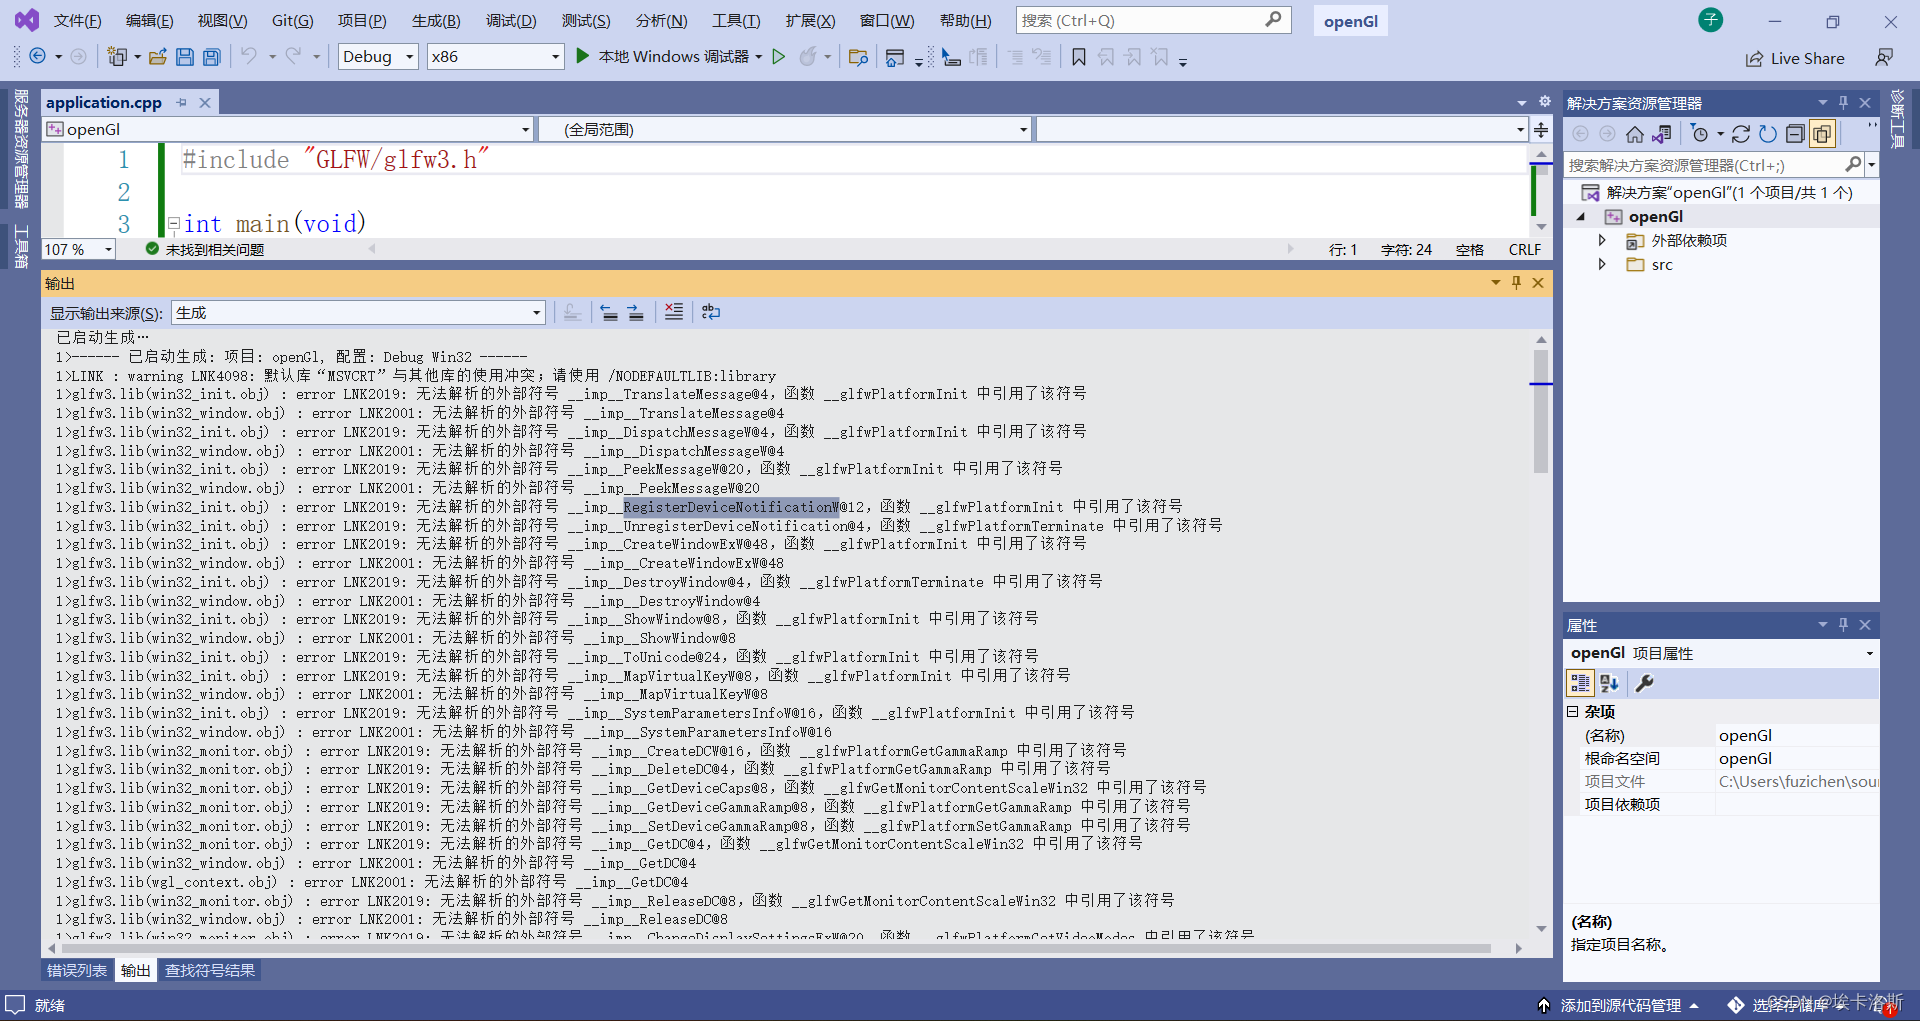Click the bookmark icon in toolbar
This screenshot has height=1021, width=1920.
point(1079,57)
